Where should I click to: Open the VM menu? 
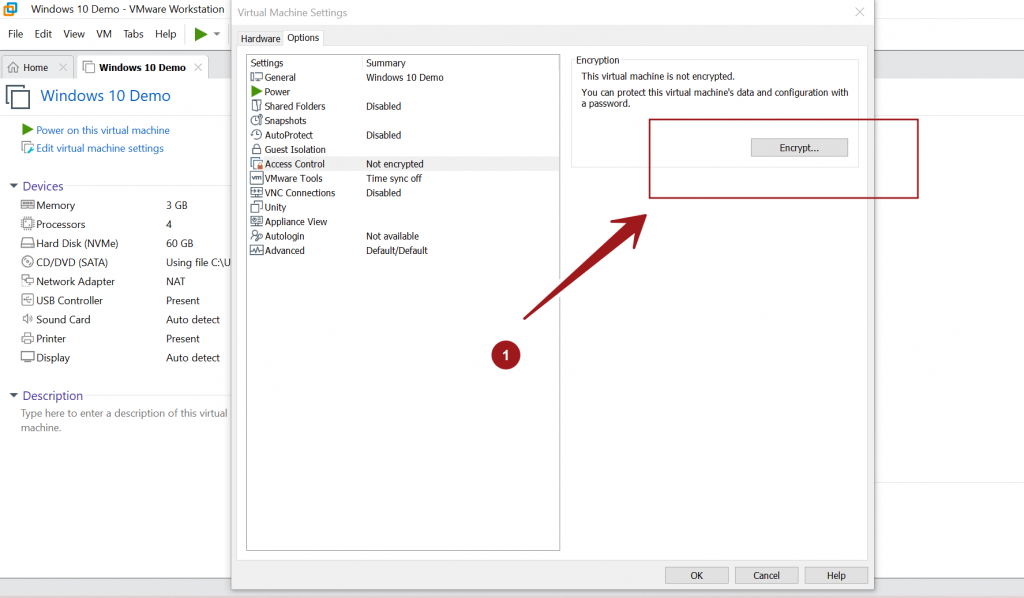click(x=103, y=33)
